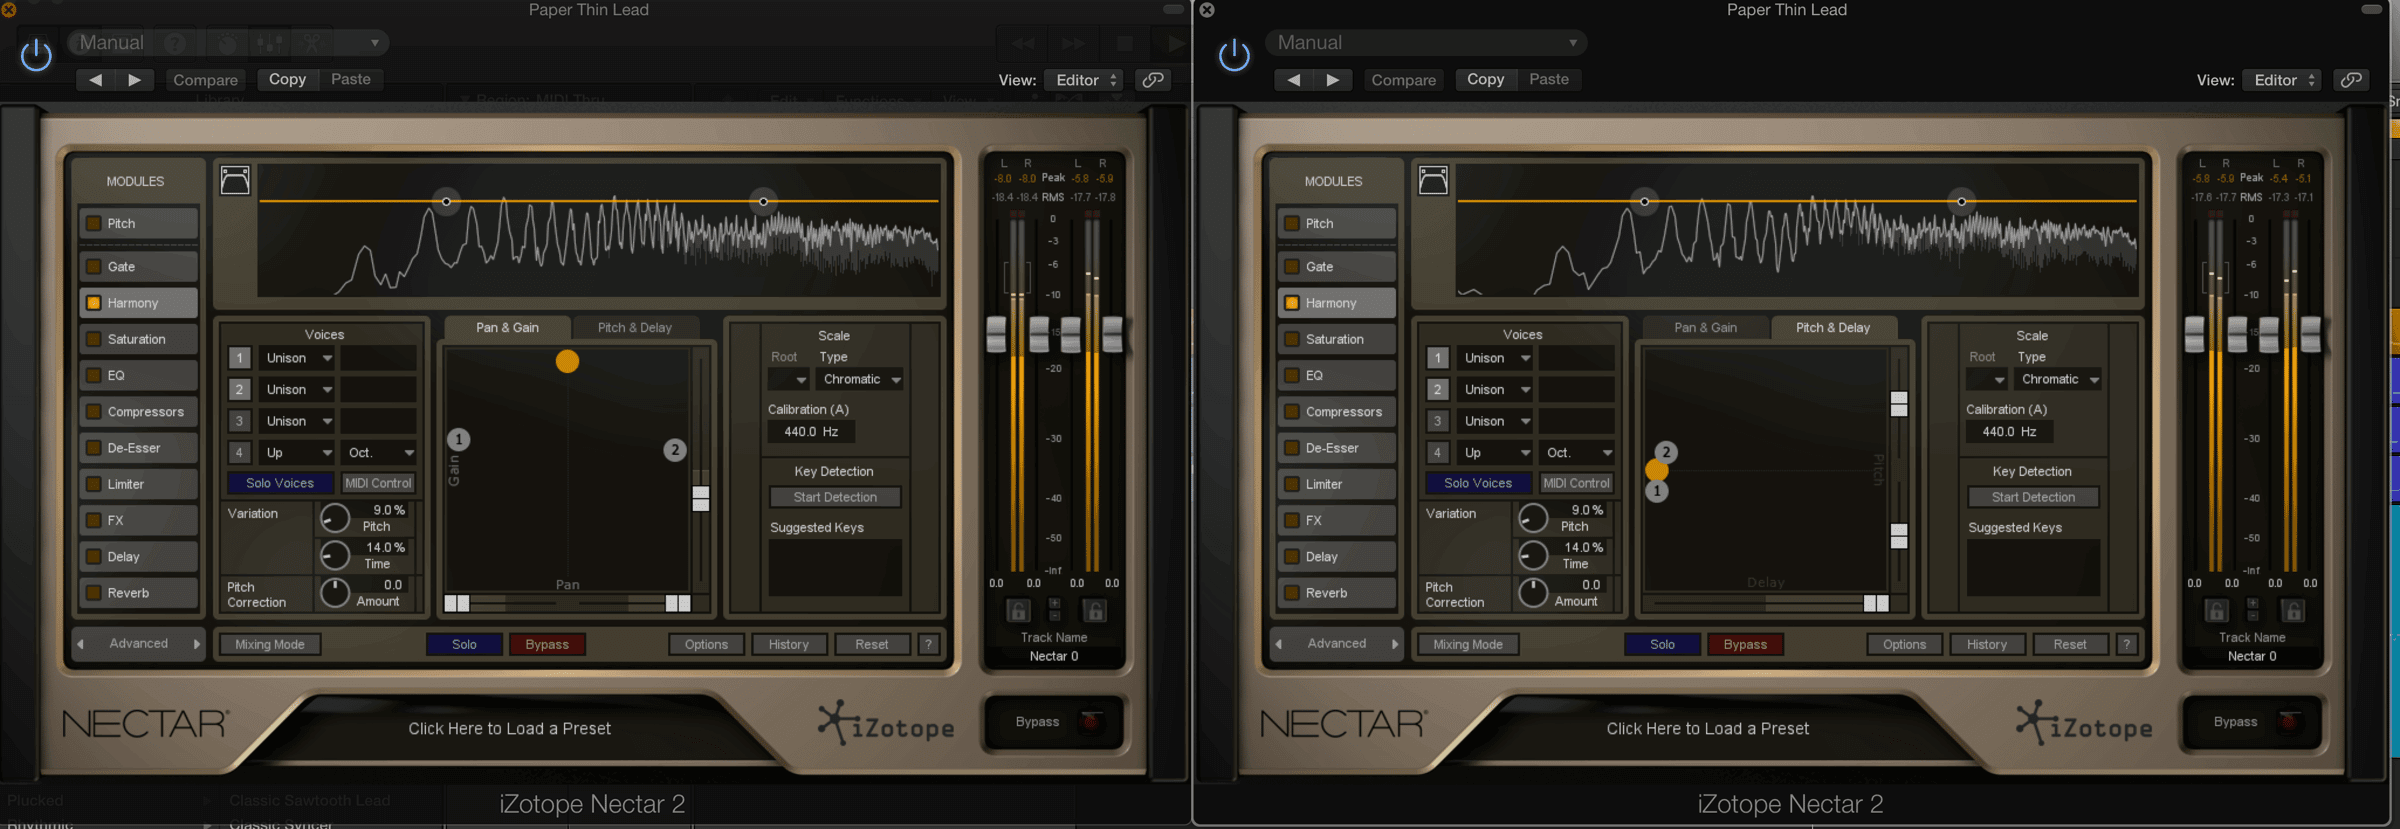Open voice 1 Unison dropdown in left window

pyautogui.click(x=297, y=358)
